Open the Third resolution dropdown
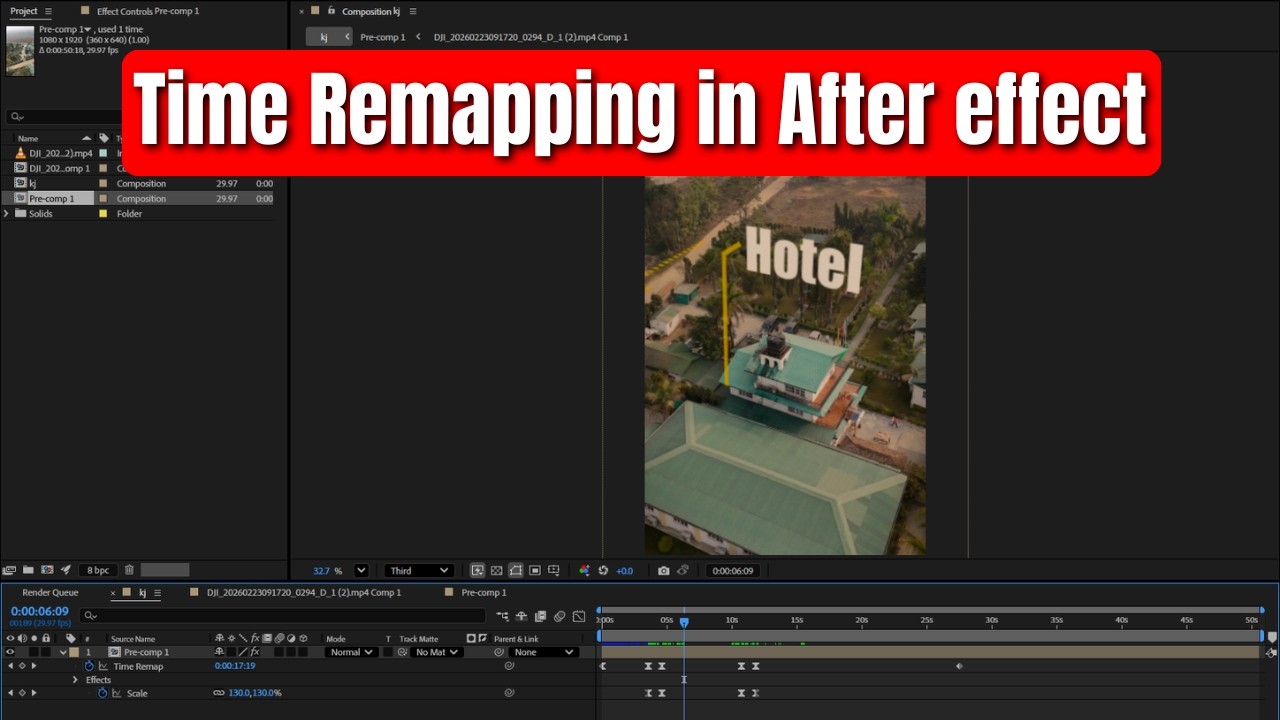The width and height of the screenshot is (1280, 720). pyautogui.click(x=419, y=571)
